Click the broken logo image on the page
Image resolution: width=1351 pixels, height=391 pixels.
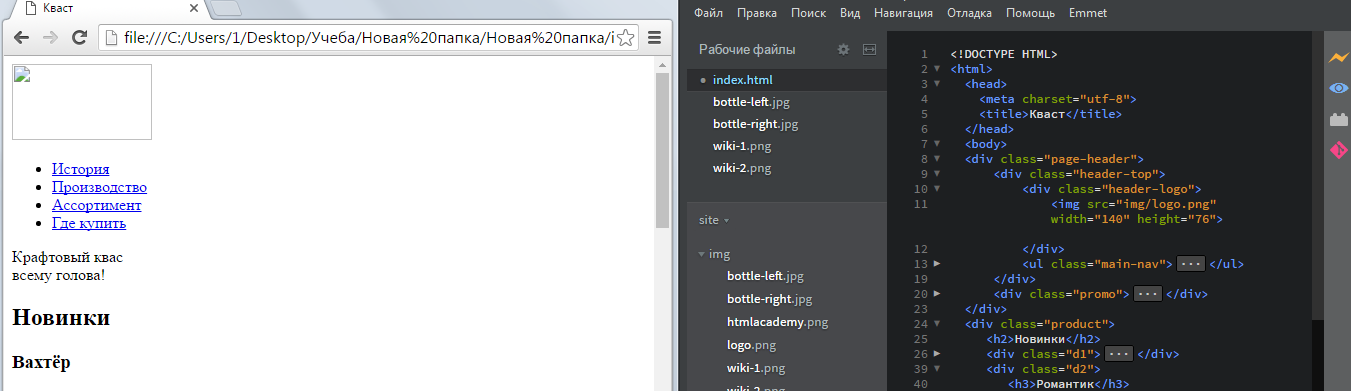pyautogui.click(x=82, y=102)
